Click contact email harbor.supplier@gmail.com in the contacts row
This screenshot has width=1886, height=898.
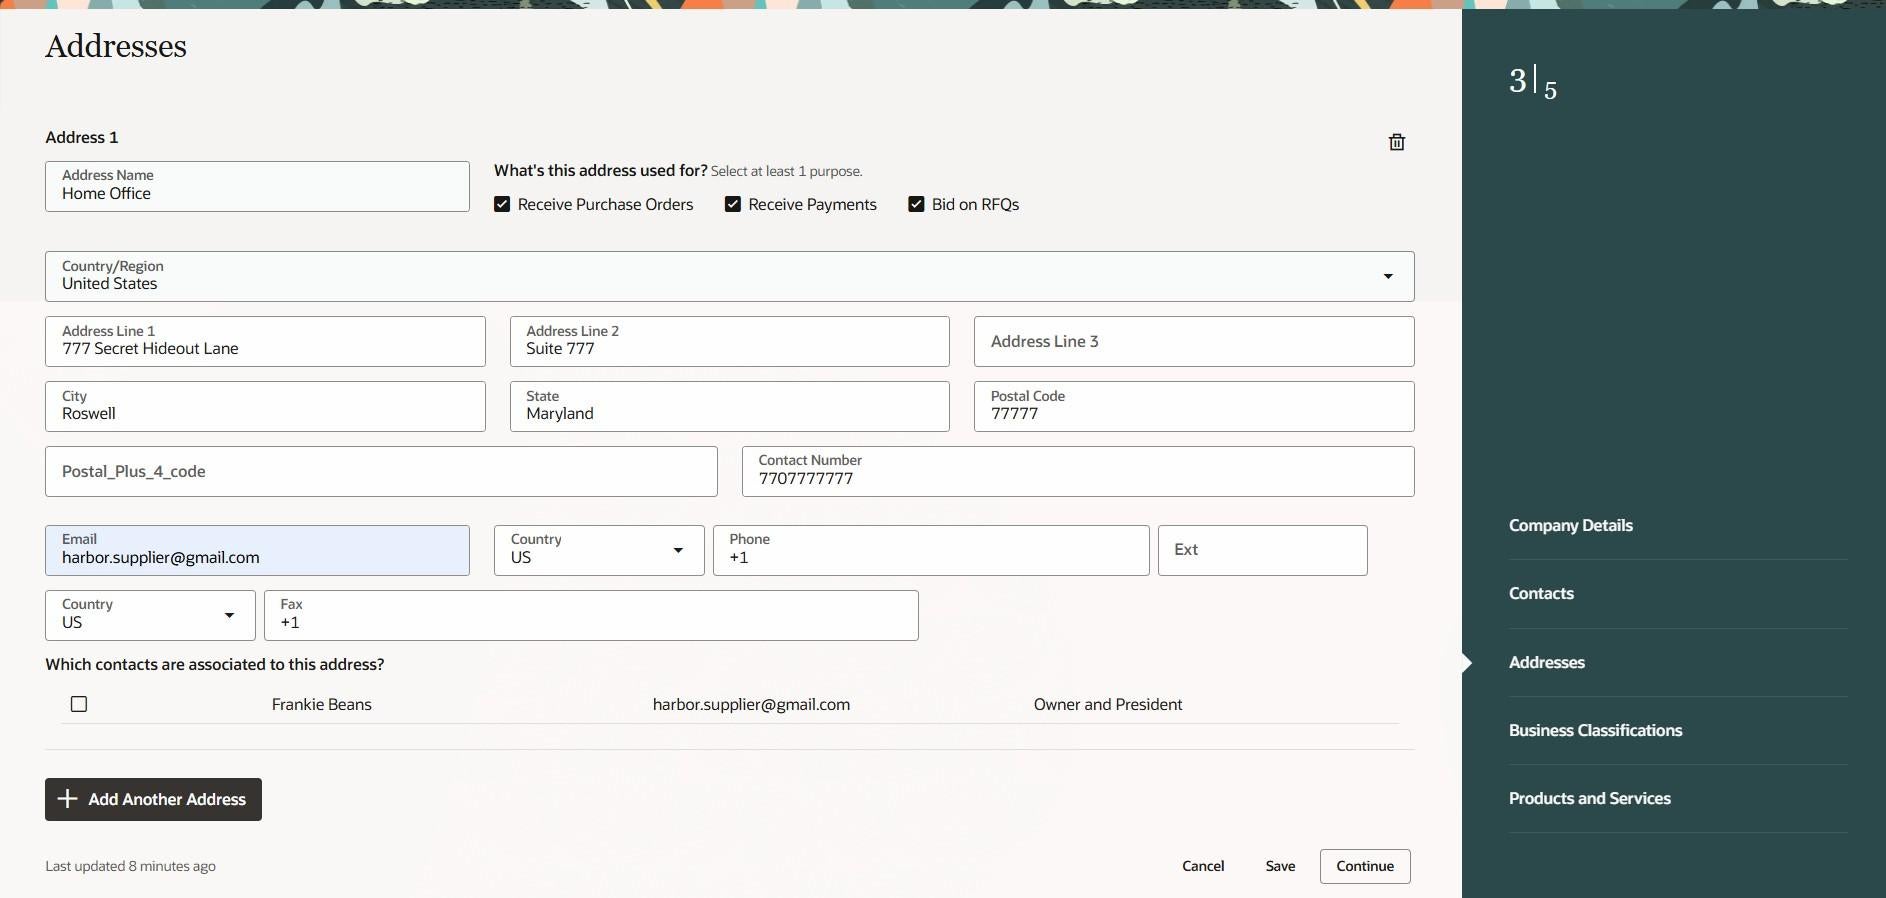click(x=751, y=704)
